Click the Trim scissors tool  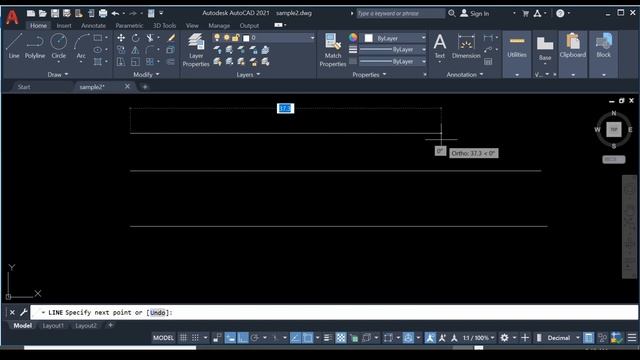point(150,38)
